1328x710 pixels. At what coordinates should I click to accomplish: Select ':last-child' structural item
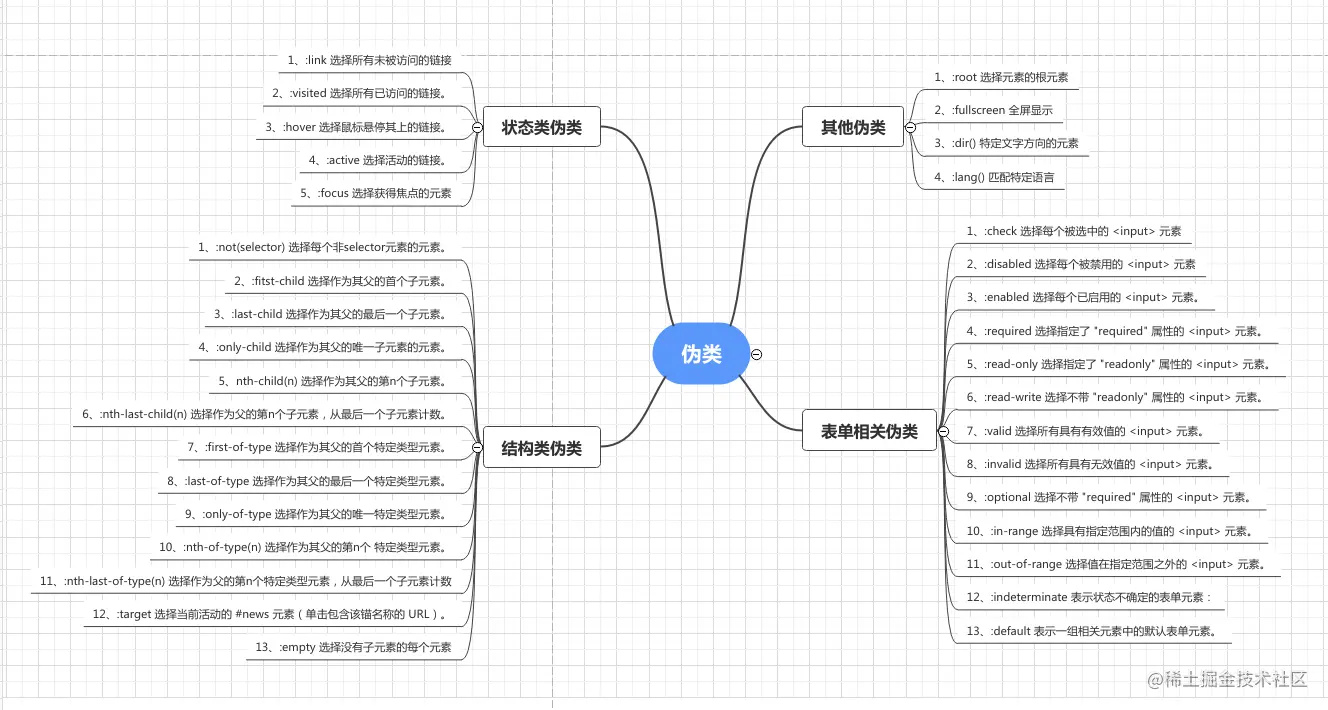[x=330, y=314]
